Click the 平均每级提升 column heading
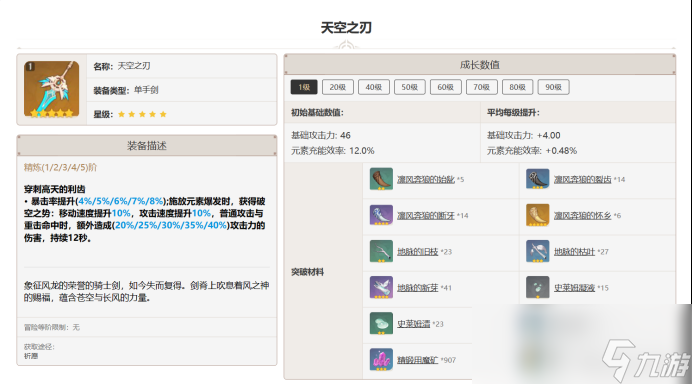 (513, 113)
